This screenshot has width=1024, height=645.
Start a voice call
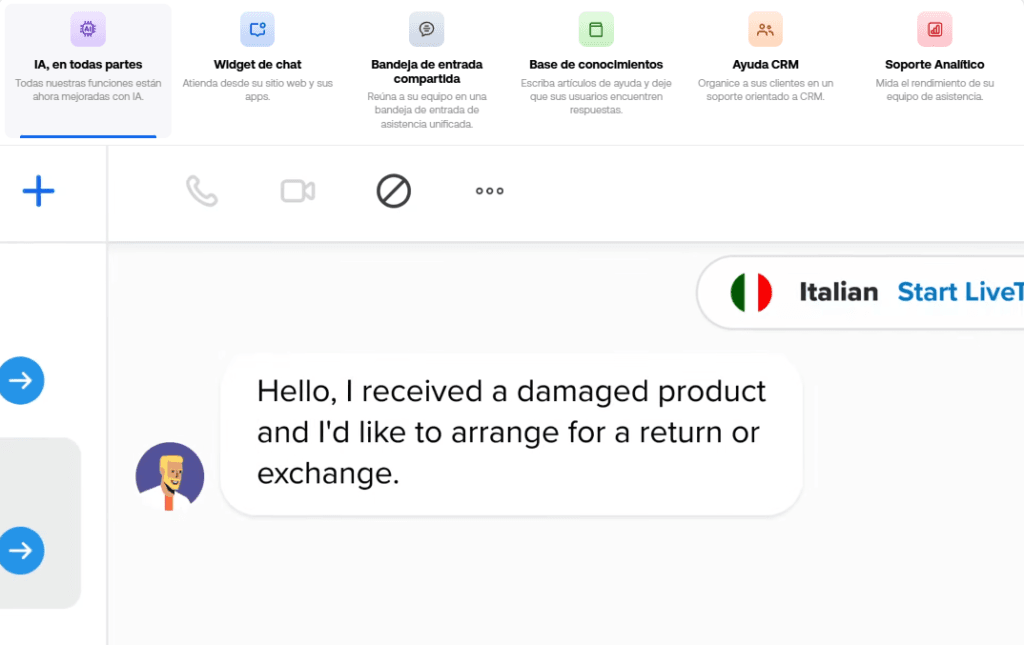click(x=202, y=191)
